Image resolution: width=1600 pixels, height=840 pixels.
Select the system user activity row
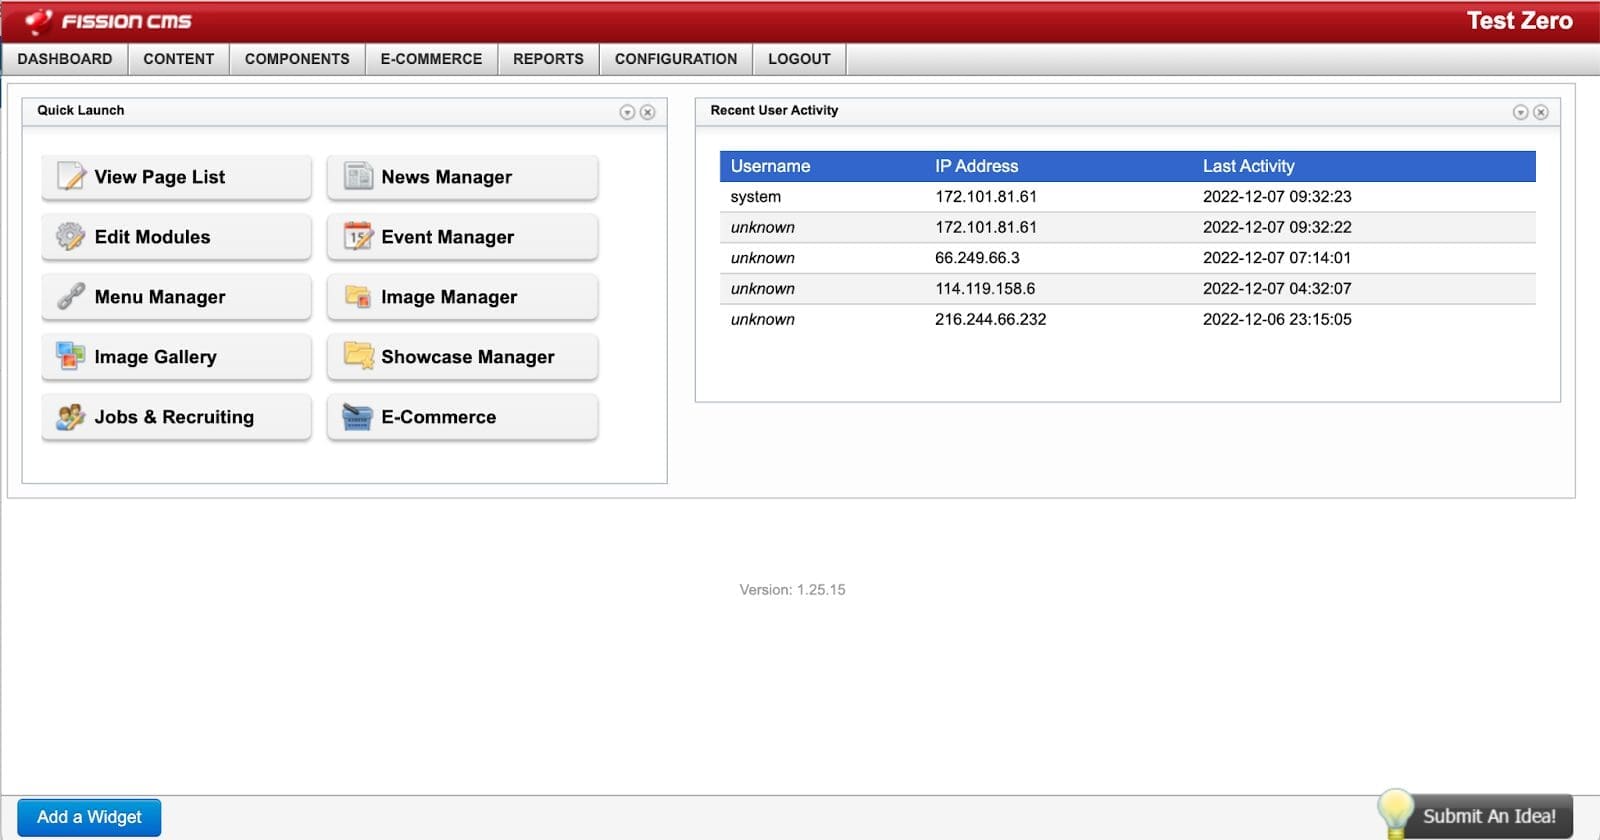point(1127,197)
